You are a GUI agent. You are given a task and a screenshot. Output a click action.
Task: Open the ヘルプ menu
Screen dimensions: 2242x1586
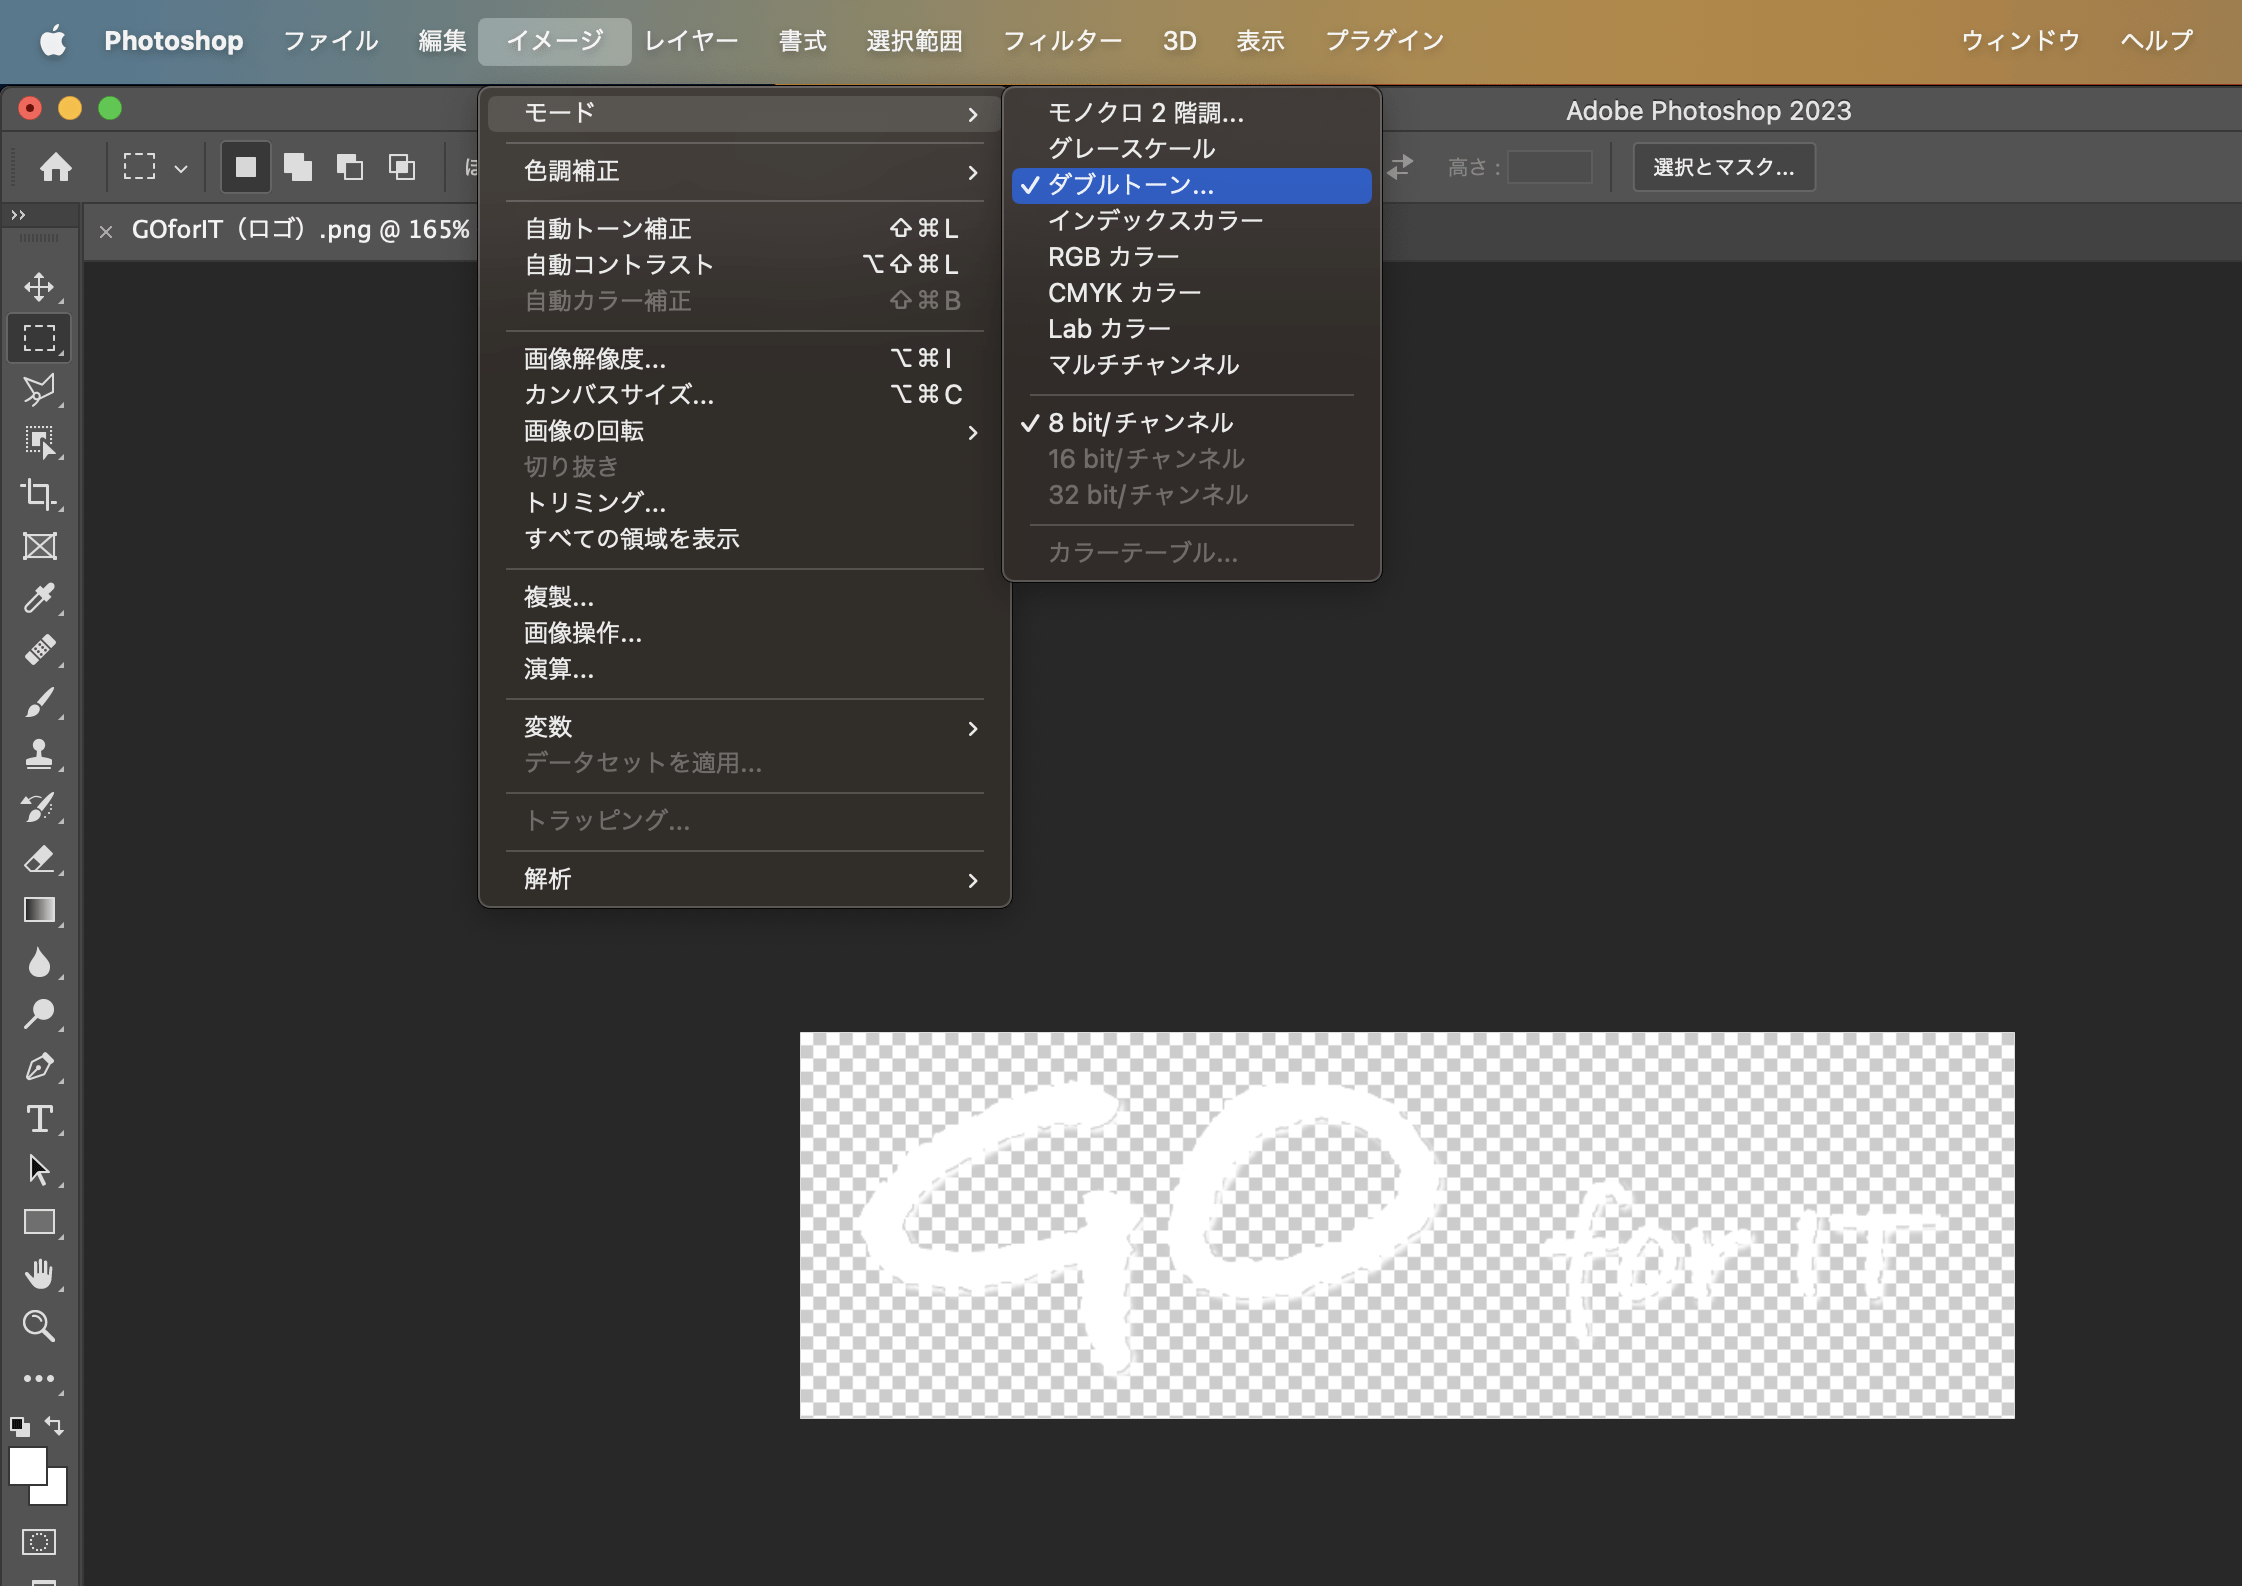[x=2157, y=41]
